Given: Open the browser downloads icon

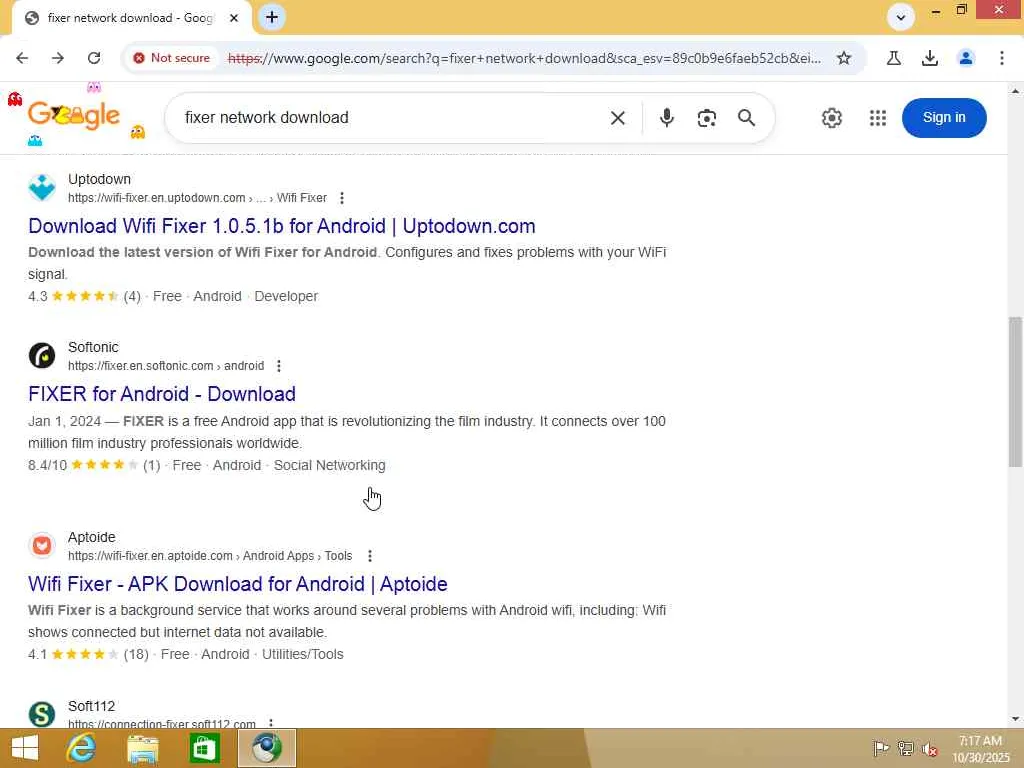Looking at the screenshot, I should tap(930, 58).
